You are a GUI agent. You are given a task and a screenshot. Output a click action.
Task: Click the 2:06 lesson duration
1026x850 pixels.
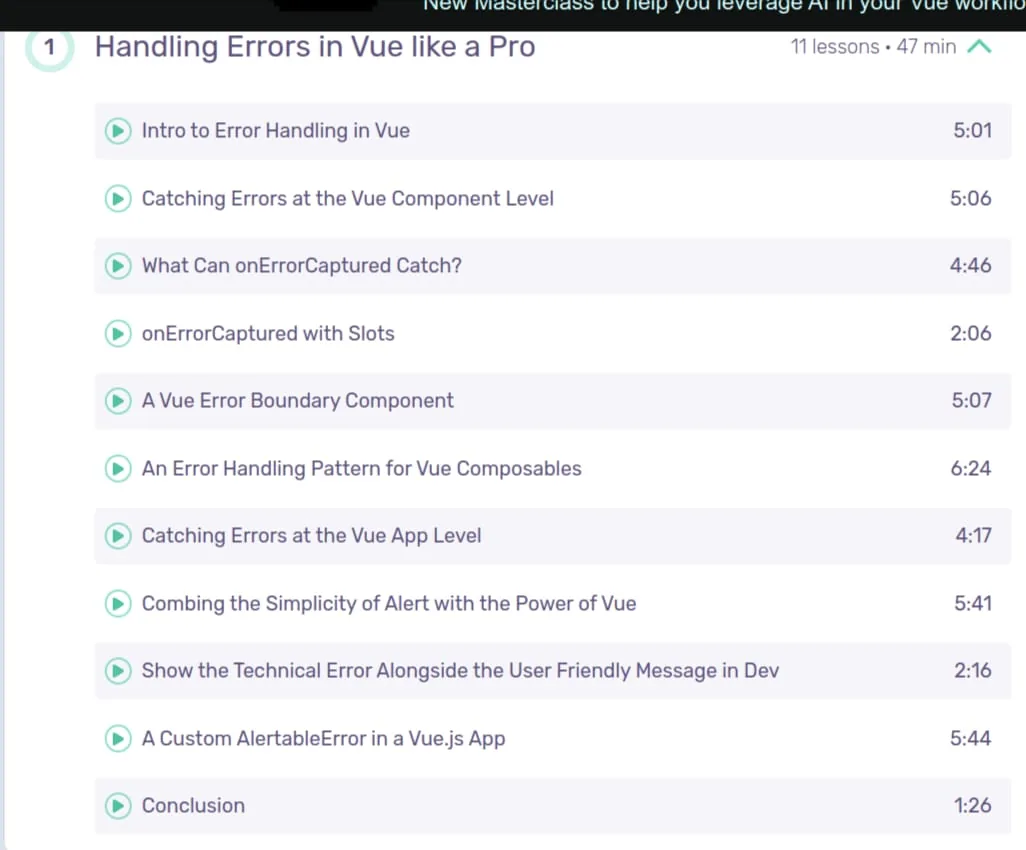pyautogui.click(x=970, y=334)
